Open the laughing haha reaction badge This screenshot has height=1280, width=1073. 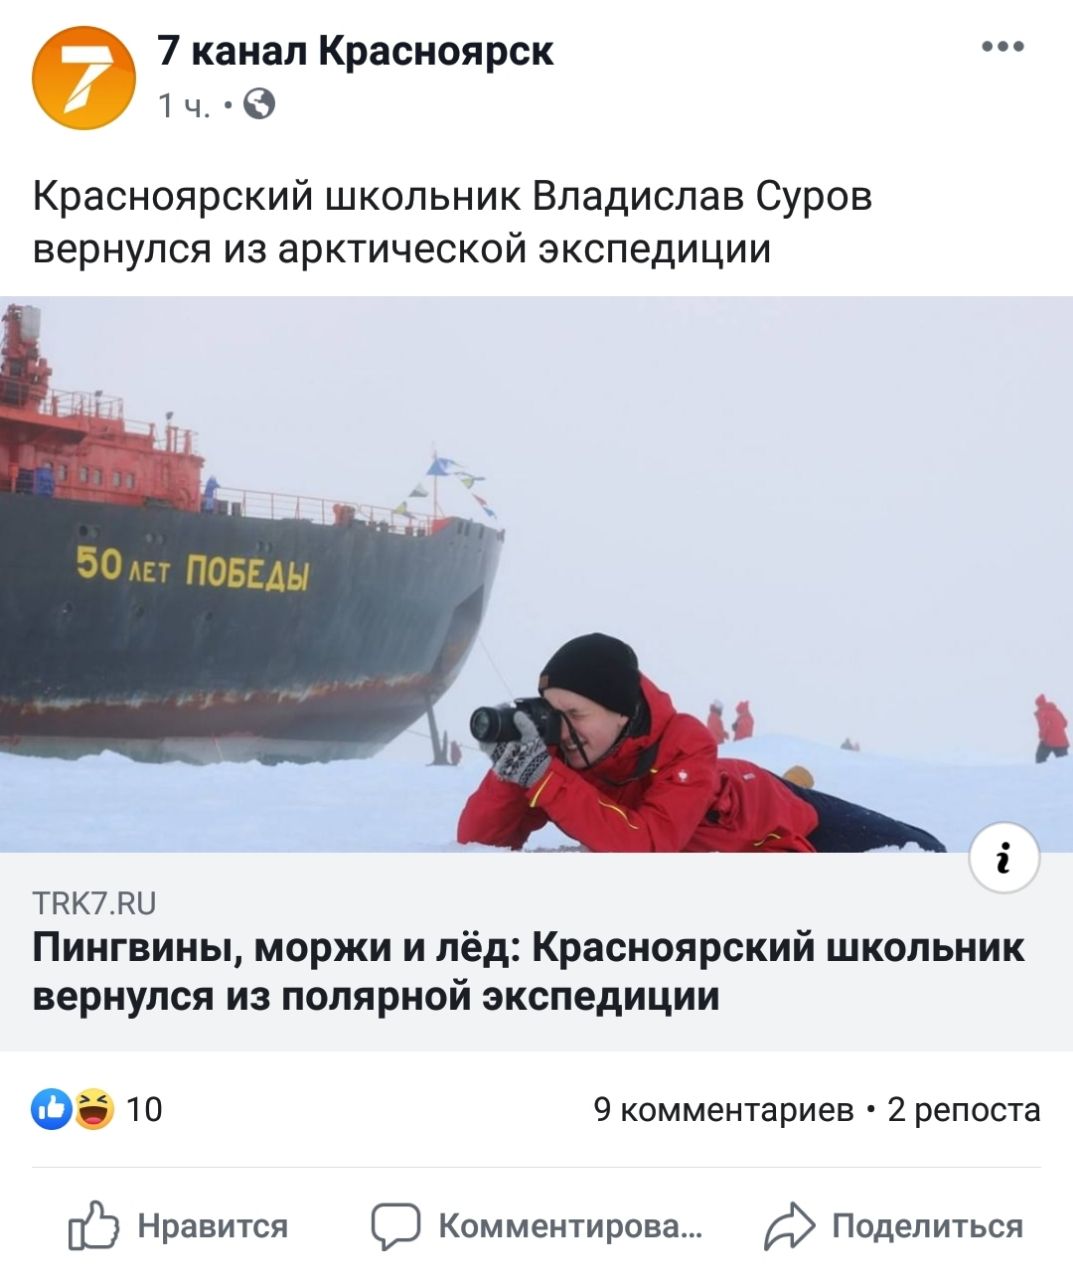click(x=93, y=1109)
